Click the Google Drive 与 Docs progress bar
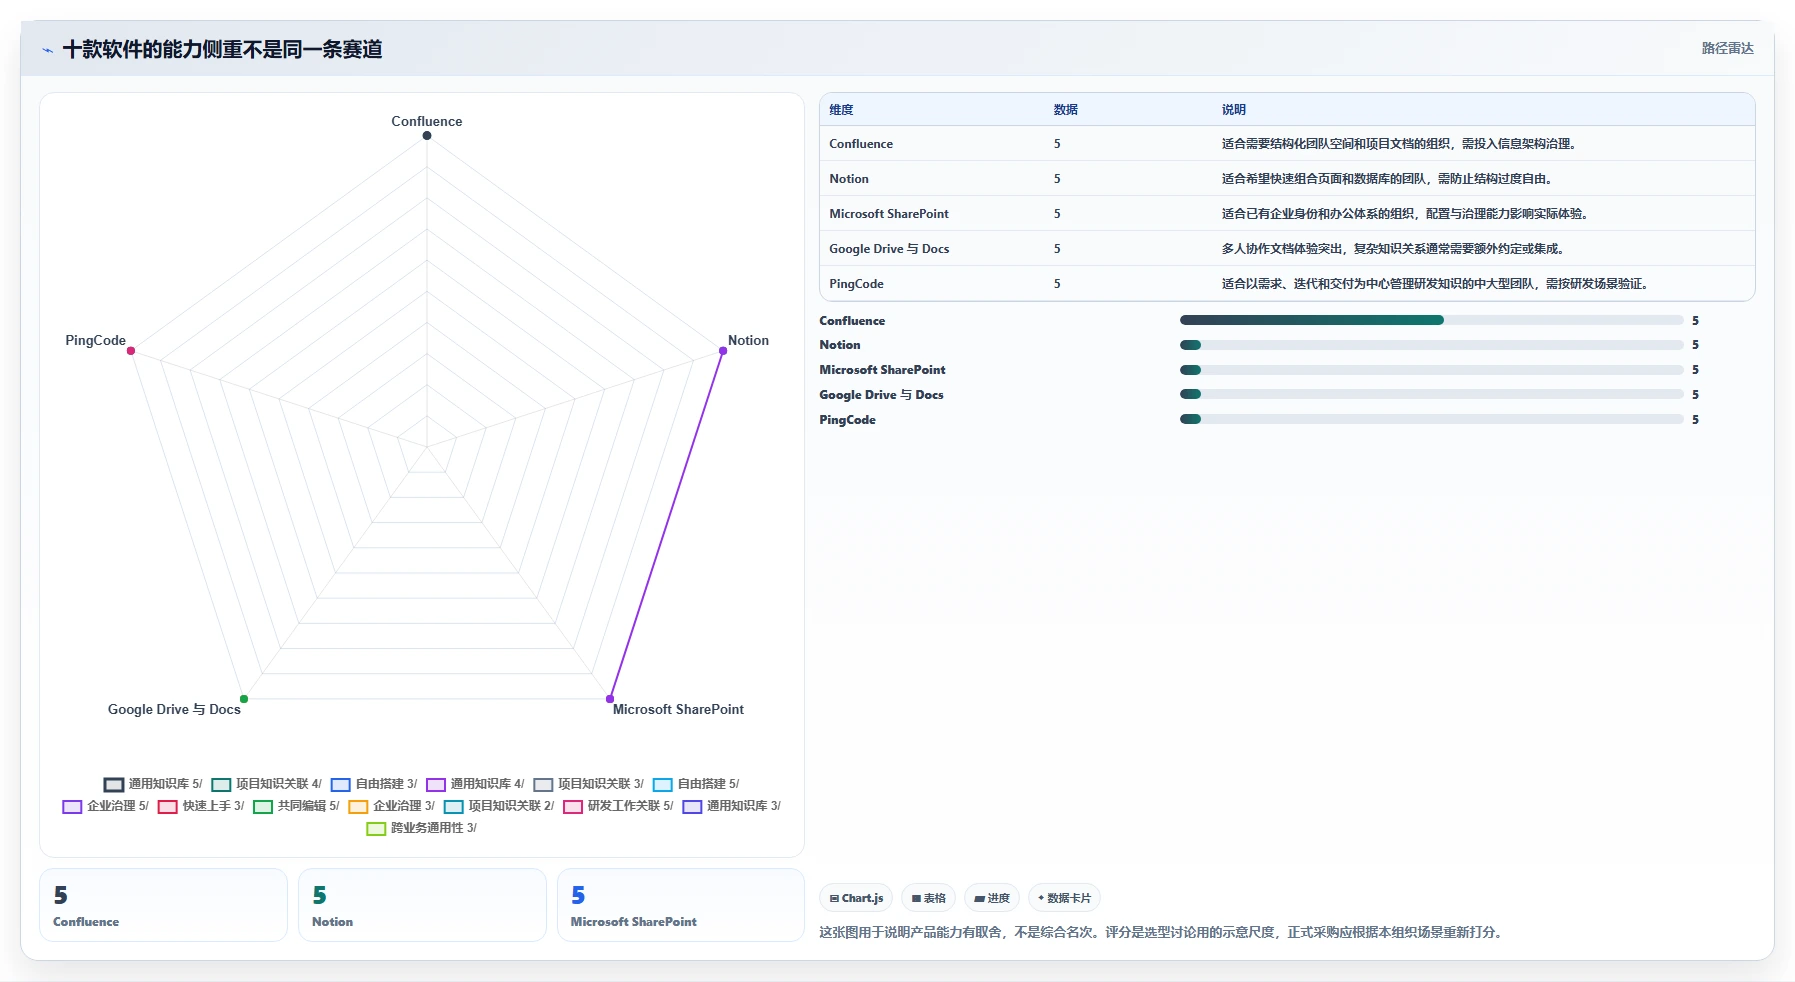This screenshot has width=1795, height=982. coord(1432,395)
